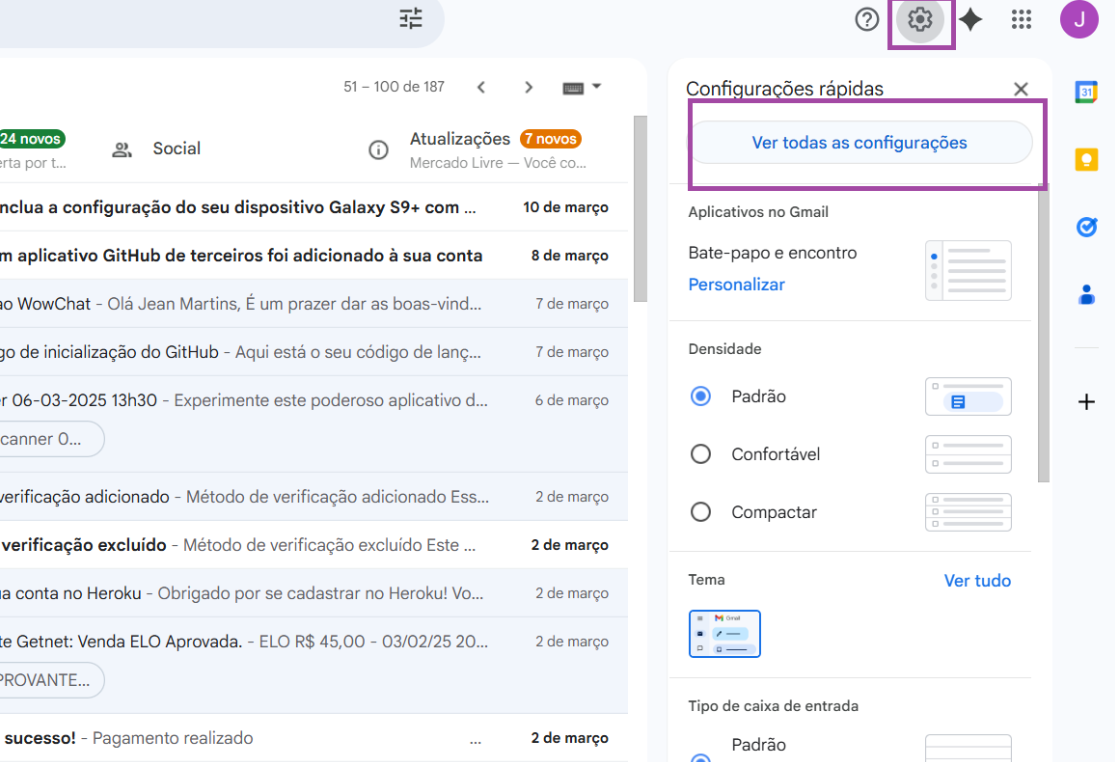Image resolution: width=1115 pixels, height=762 pixels.
Task: Open the Google apps grid
Action: coord(1021,19)
